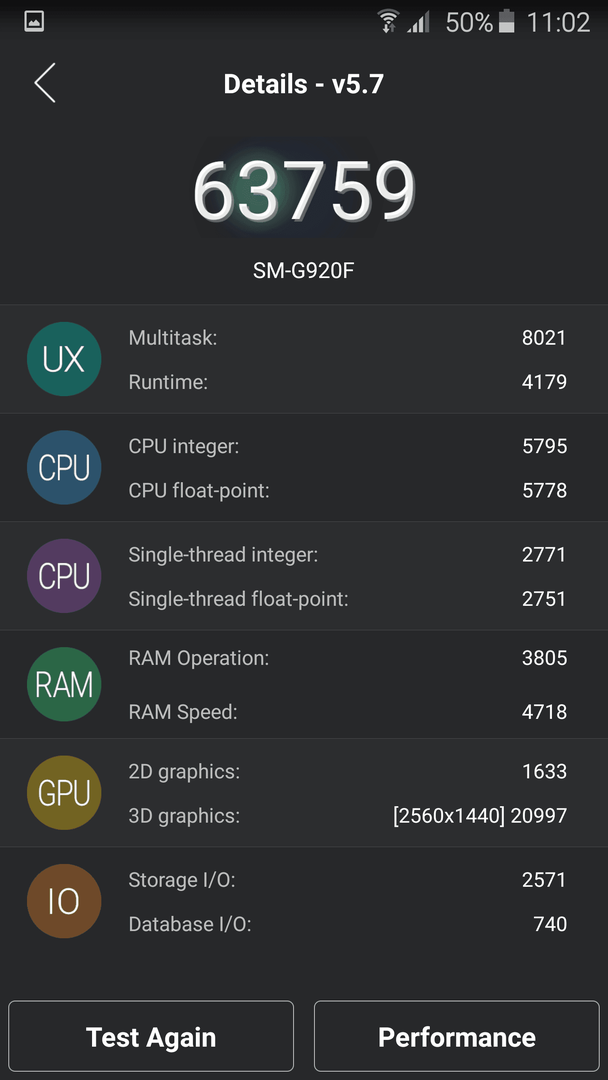The image size is (608, 1080).
Task: Select the Database I/O score row
Action: pos(348,924)
